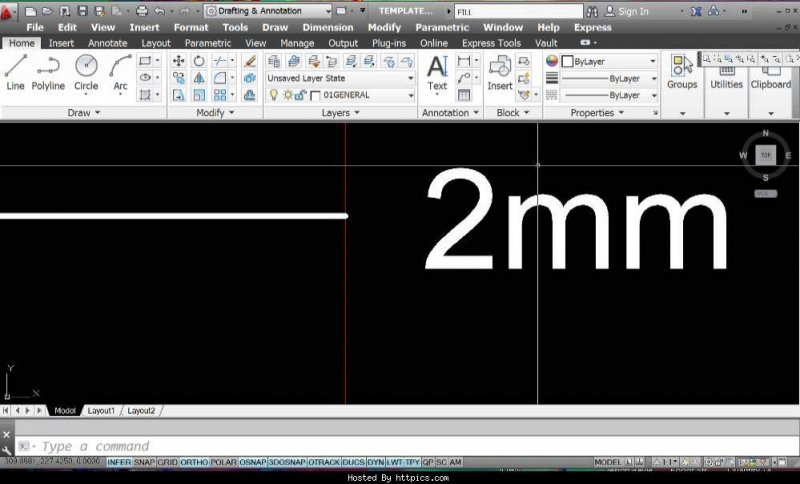The height and width of the screenshot is (484, 800).
Task: Click the Open file icon in quick access
Action: (47, 11)
